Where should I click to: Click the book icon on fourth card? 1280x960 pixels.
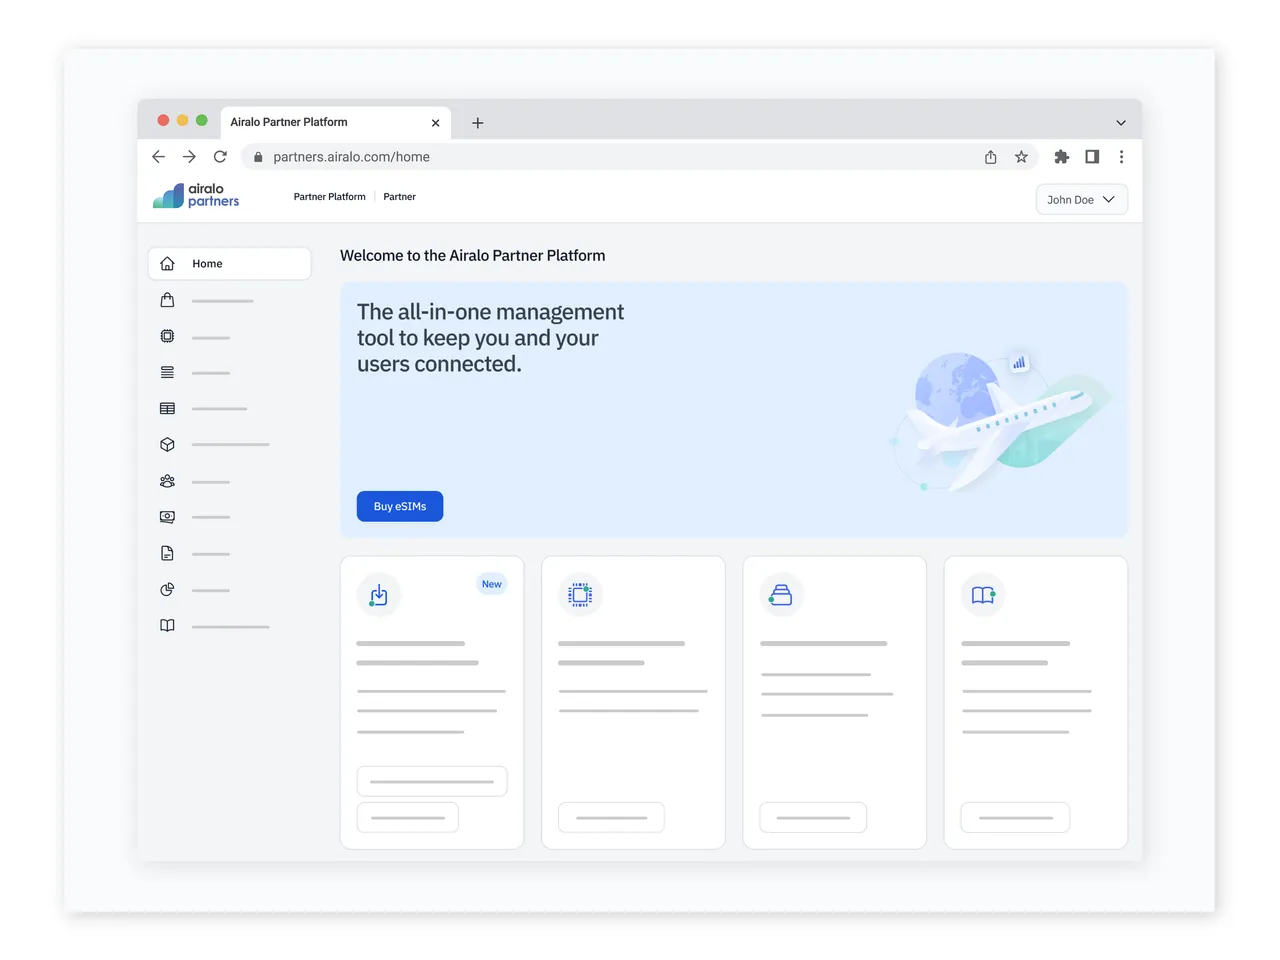pyautogui.click(x=983, y=595)
